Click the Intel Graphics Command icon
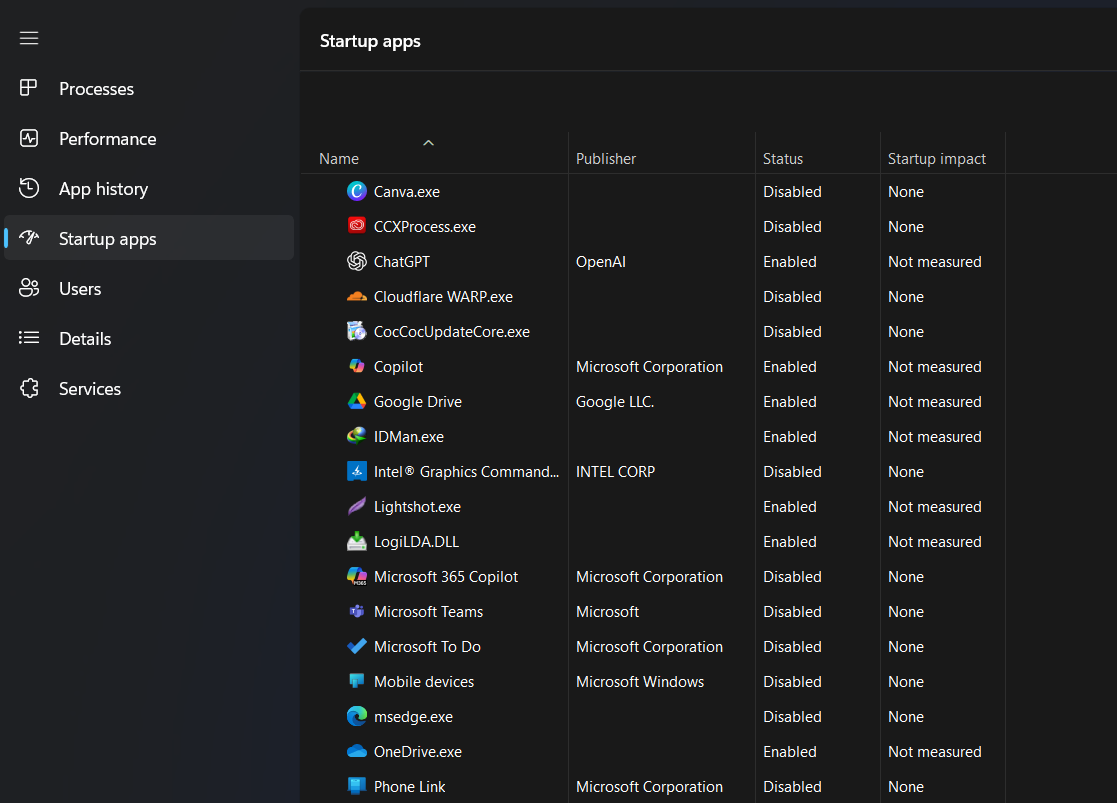The width and height of the screenshot is (1117, 803). coord(357,471)
